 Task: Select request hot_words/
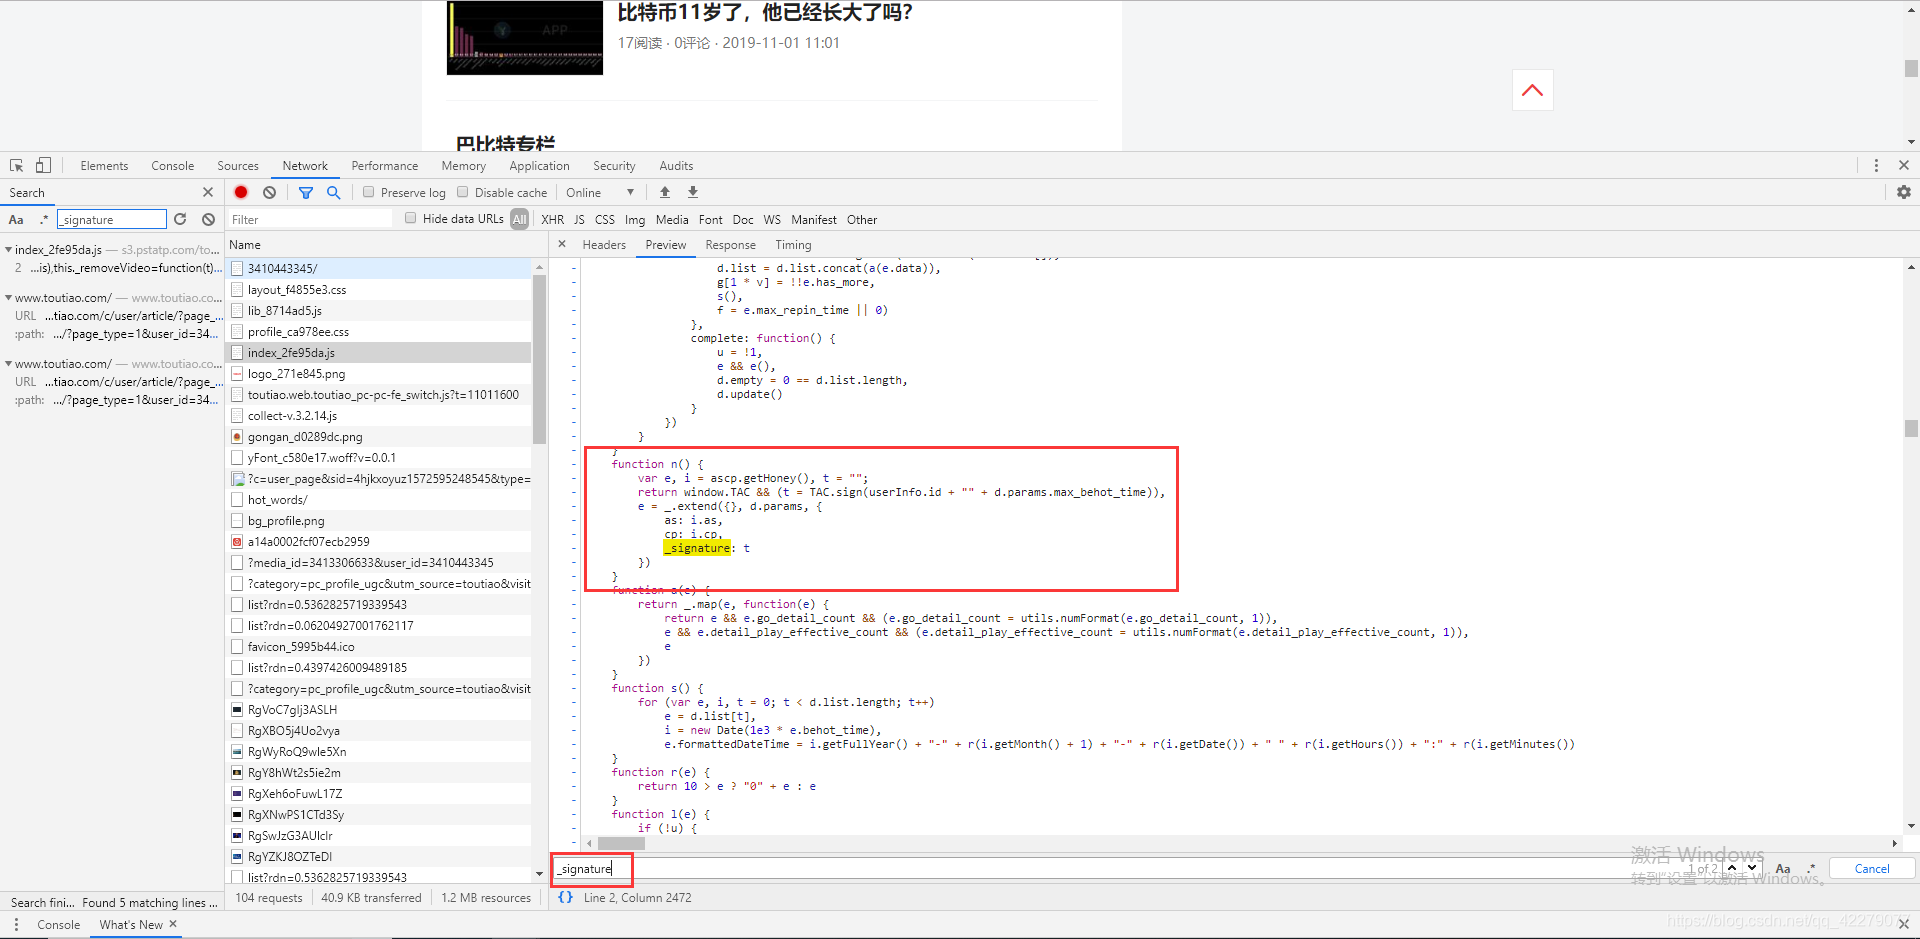[379, 499]
